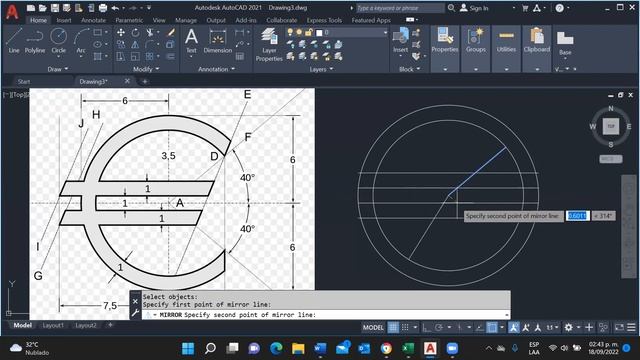Toggle drawing grid display in status bar

tap(393, 327)
